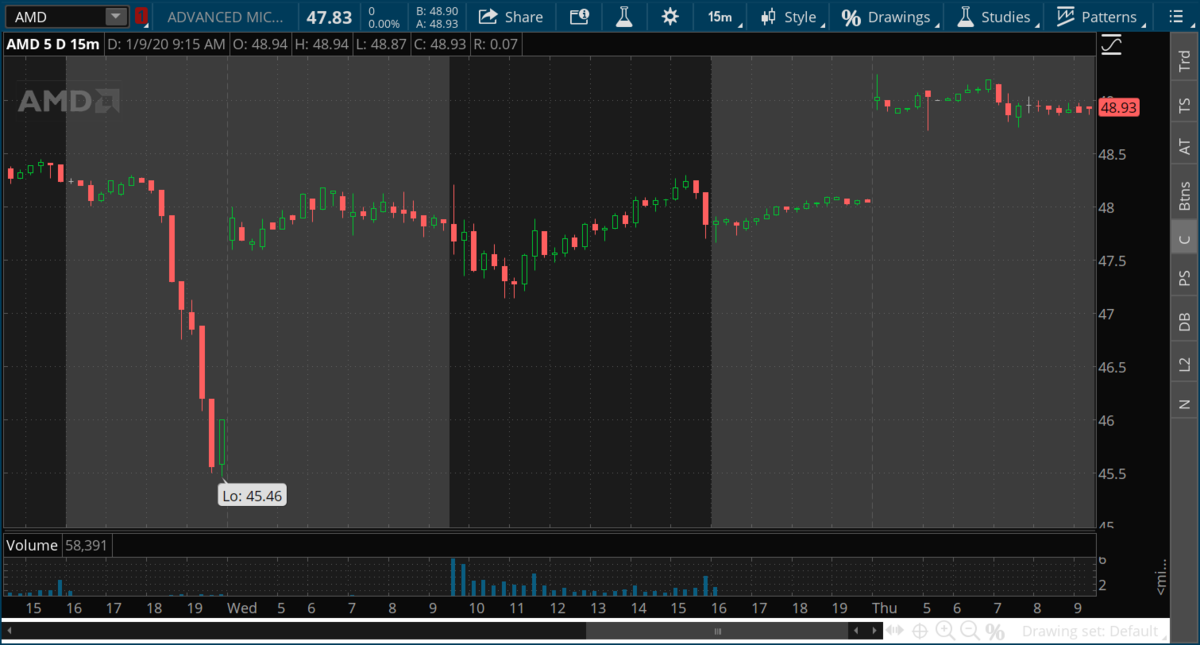
Task: Click the 47.83 last price
Action: coord(328,17)
